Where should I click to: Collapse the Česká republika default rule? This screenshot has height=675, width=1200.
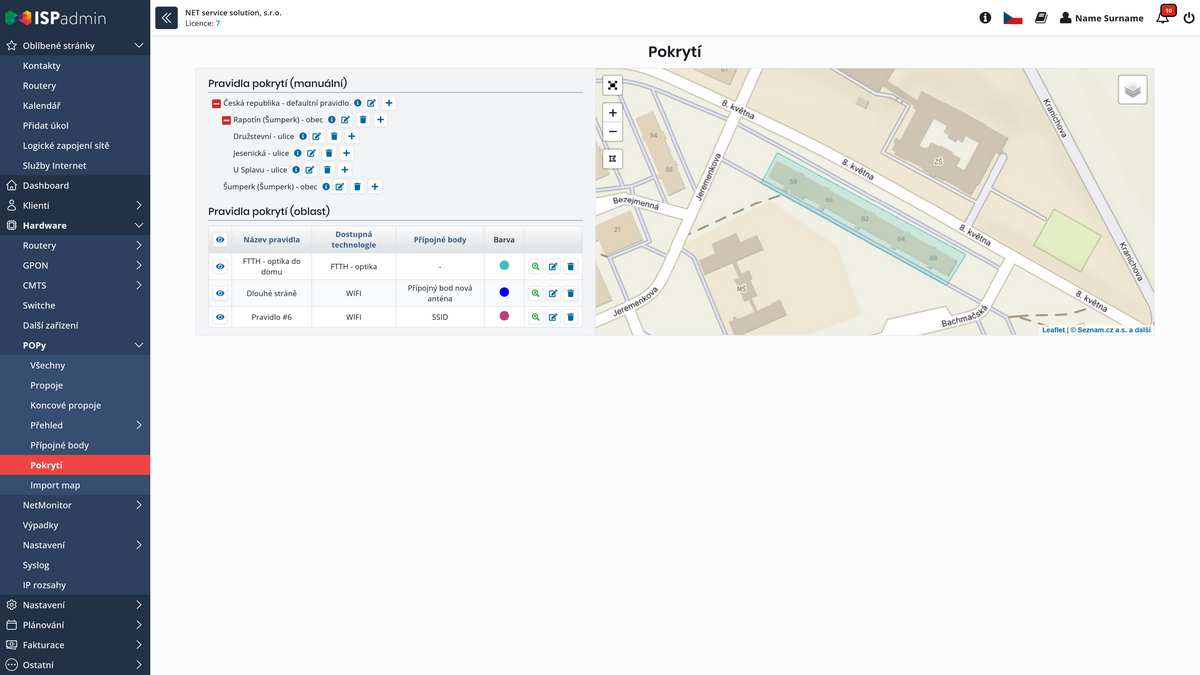(x=216, y=103)
